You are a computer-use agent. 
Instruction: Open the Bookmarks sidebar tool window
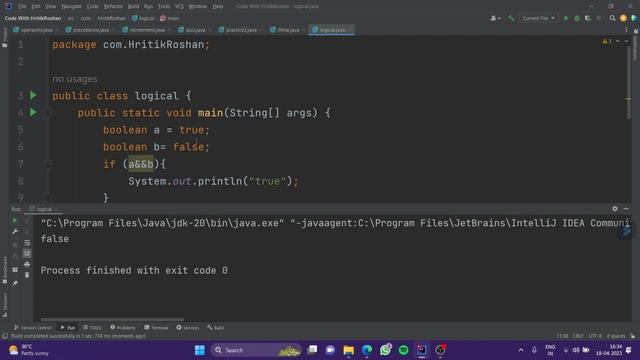pos(4,271)
